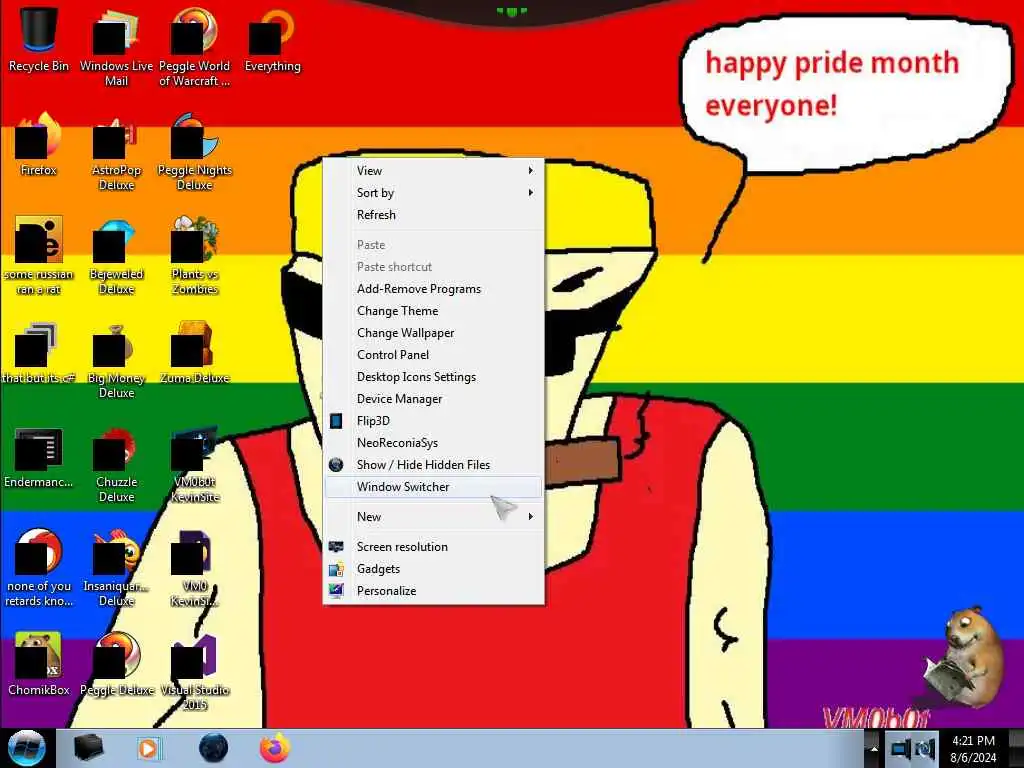Choose Flip3D menu entry

coord(434,421)
